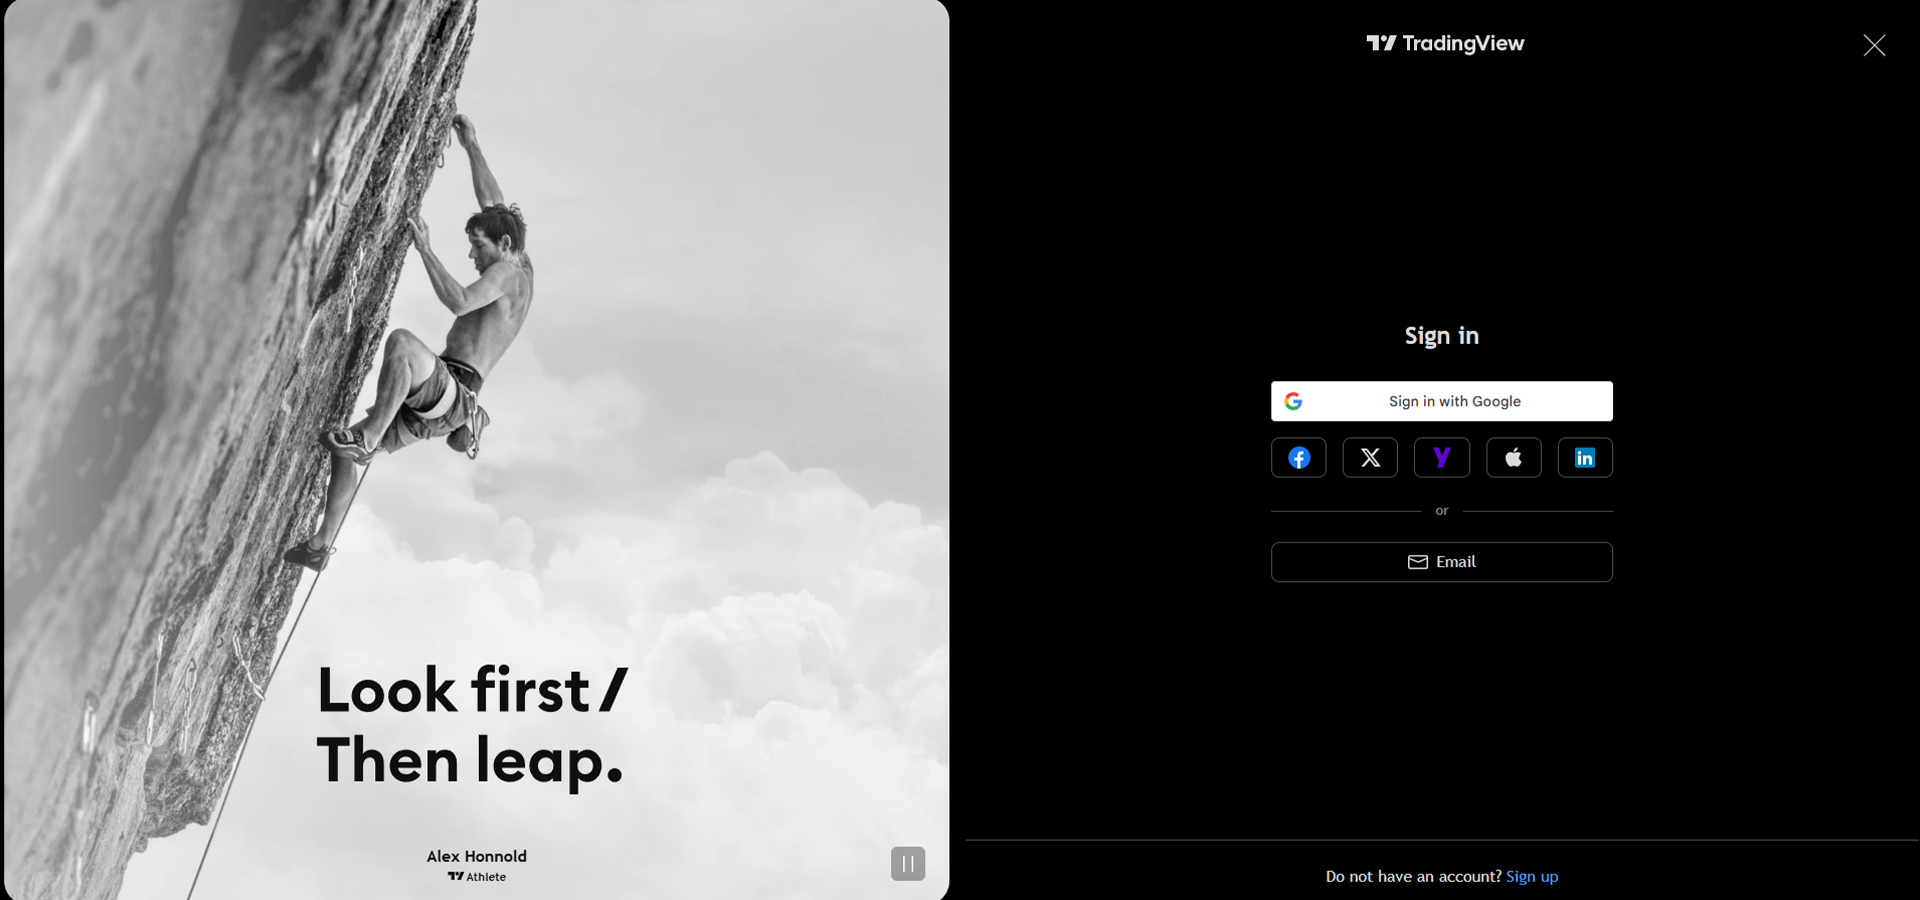1920x900 pixels.
Task: Click the small TradingView Athlete badge
Action: 477,877
